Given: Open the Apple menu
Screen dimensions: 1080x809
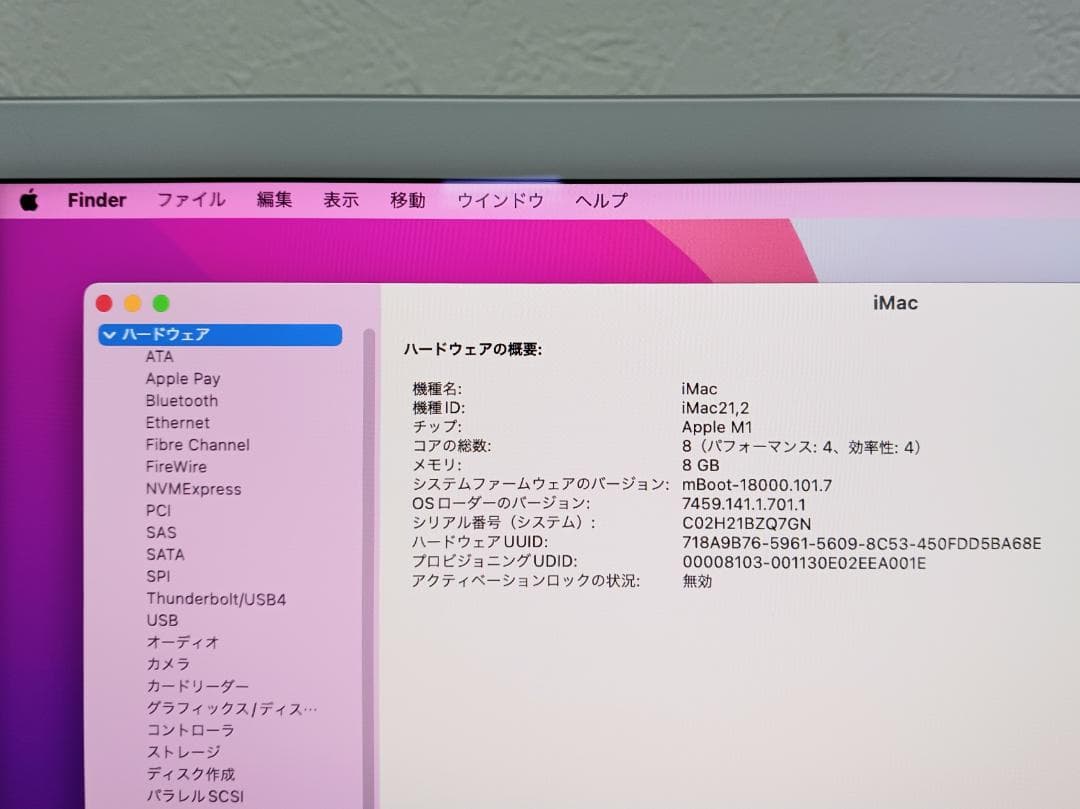Looking at the screenshot, I should 29,200.
